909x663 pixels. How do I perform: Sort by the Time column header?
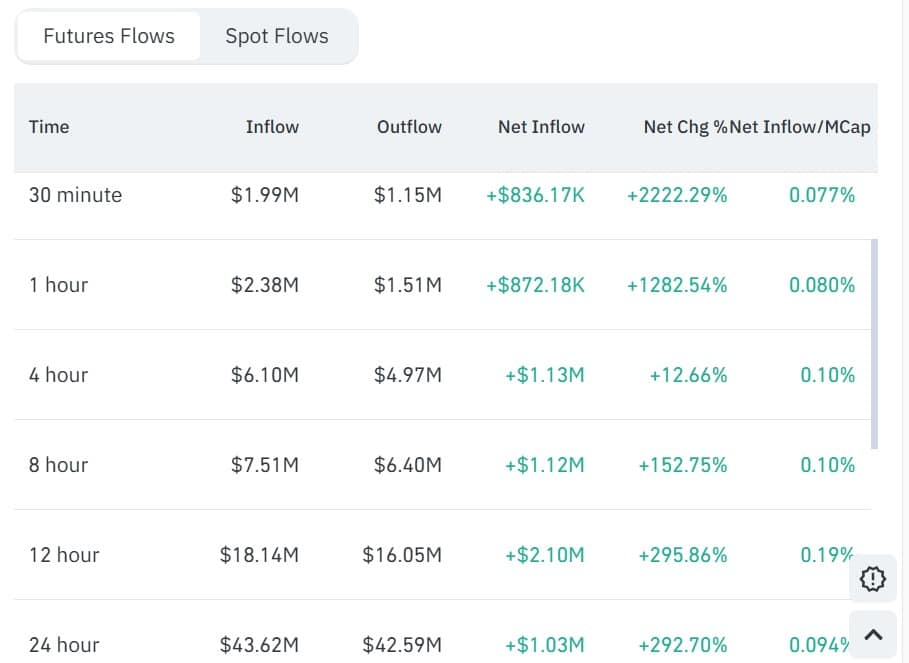pos(49,127)
